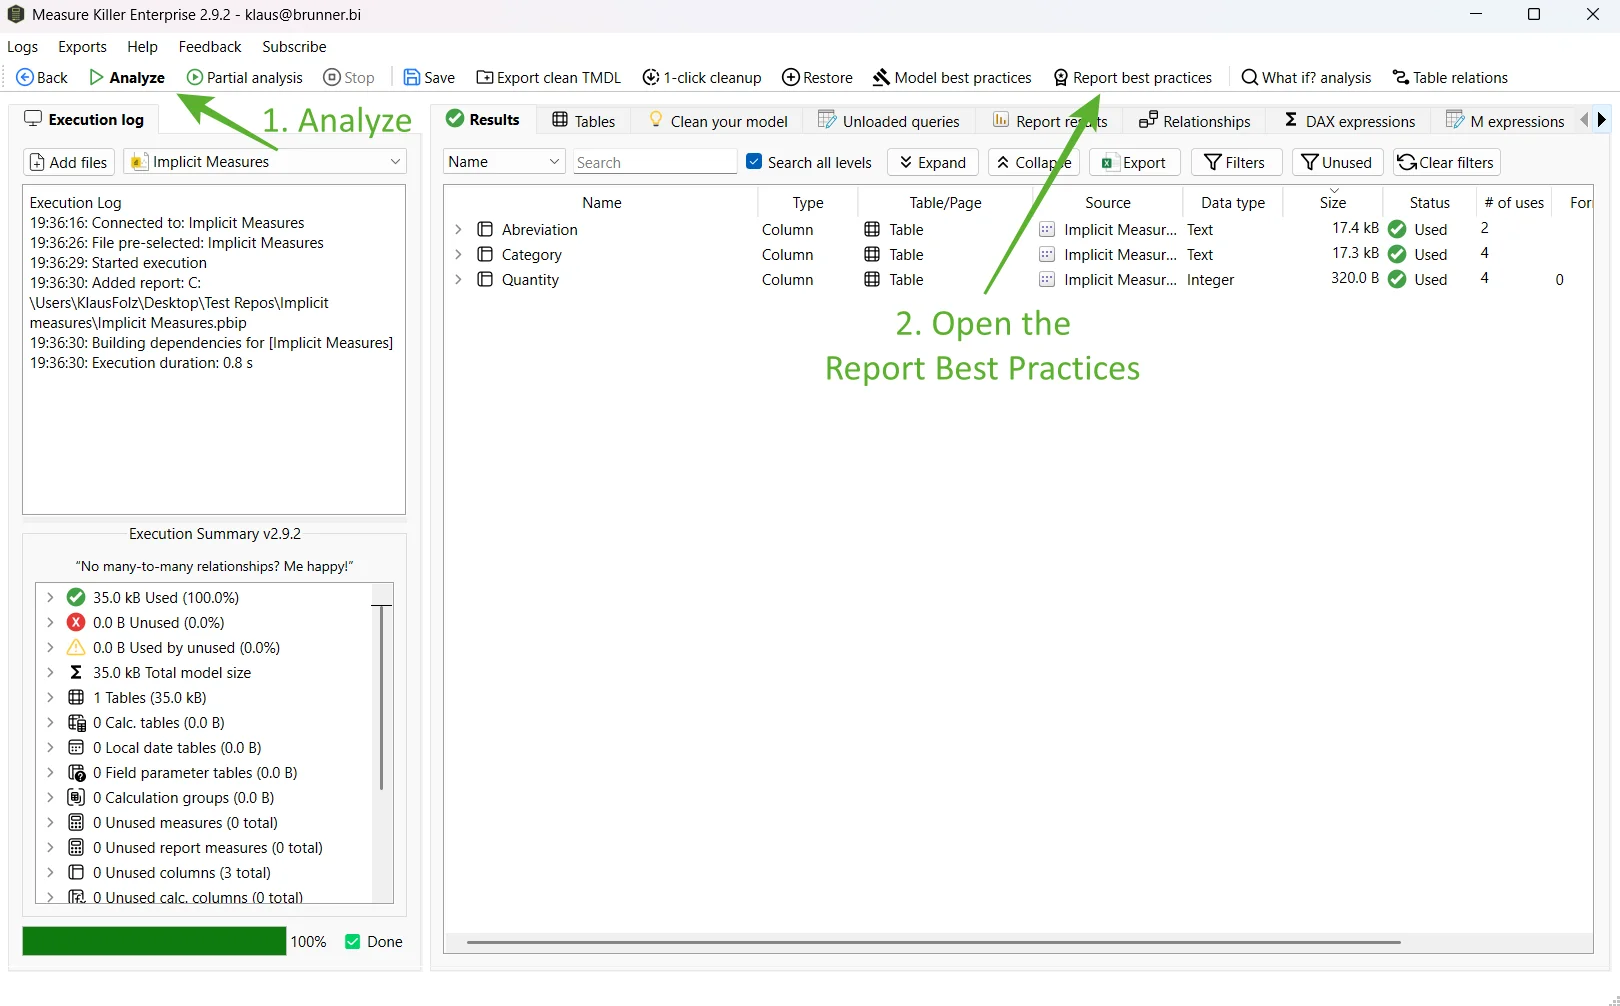Switch to Unloaded queries tab
Screen dimensions: 1620x1006
(x=889, y=121)
